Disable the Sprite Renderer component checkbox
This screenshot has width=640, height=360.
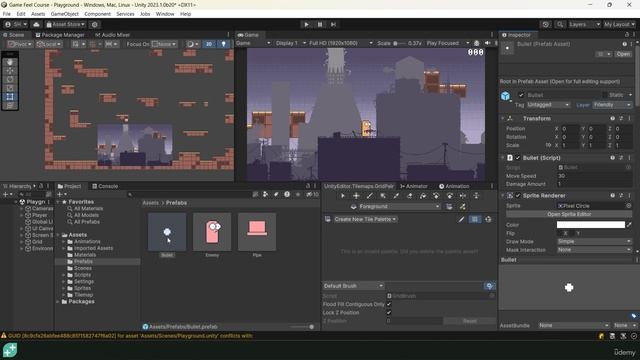click(518, 196)
